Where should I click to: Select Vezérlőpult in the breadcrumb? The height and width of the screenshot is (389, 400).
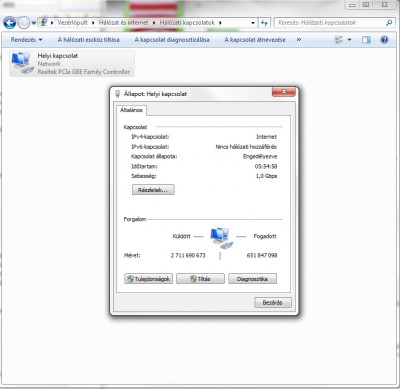pyautogui.click(x=72, y=23)
